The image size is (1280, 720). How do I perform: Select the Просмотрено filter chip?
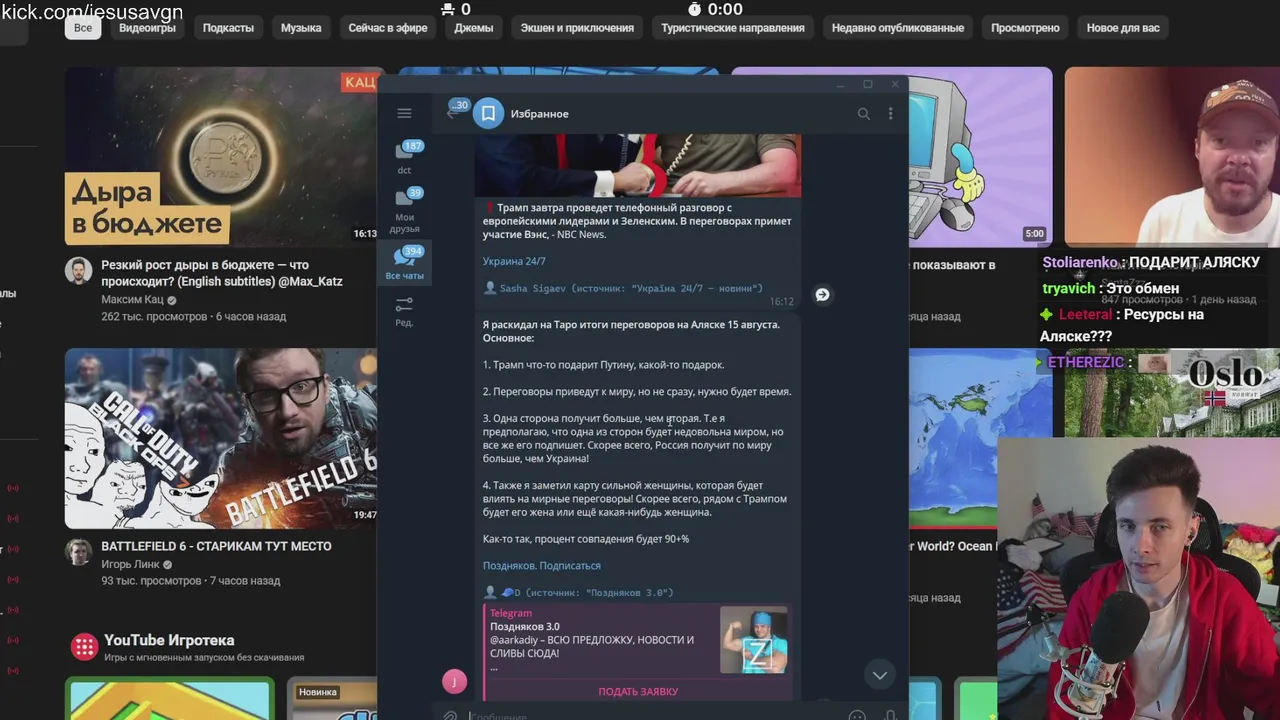[1025, 28]
